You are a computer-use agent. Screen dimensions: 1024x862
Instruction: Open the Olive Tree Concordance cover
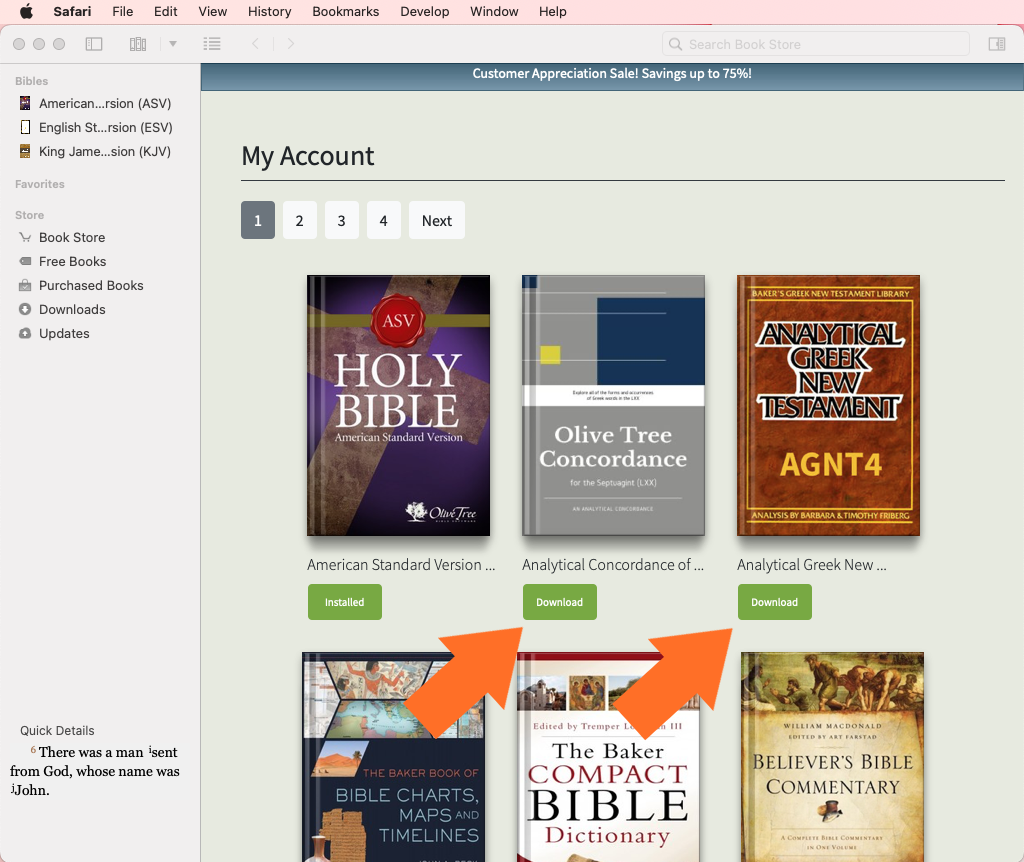[613, 406]
